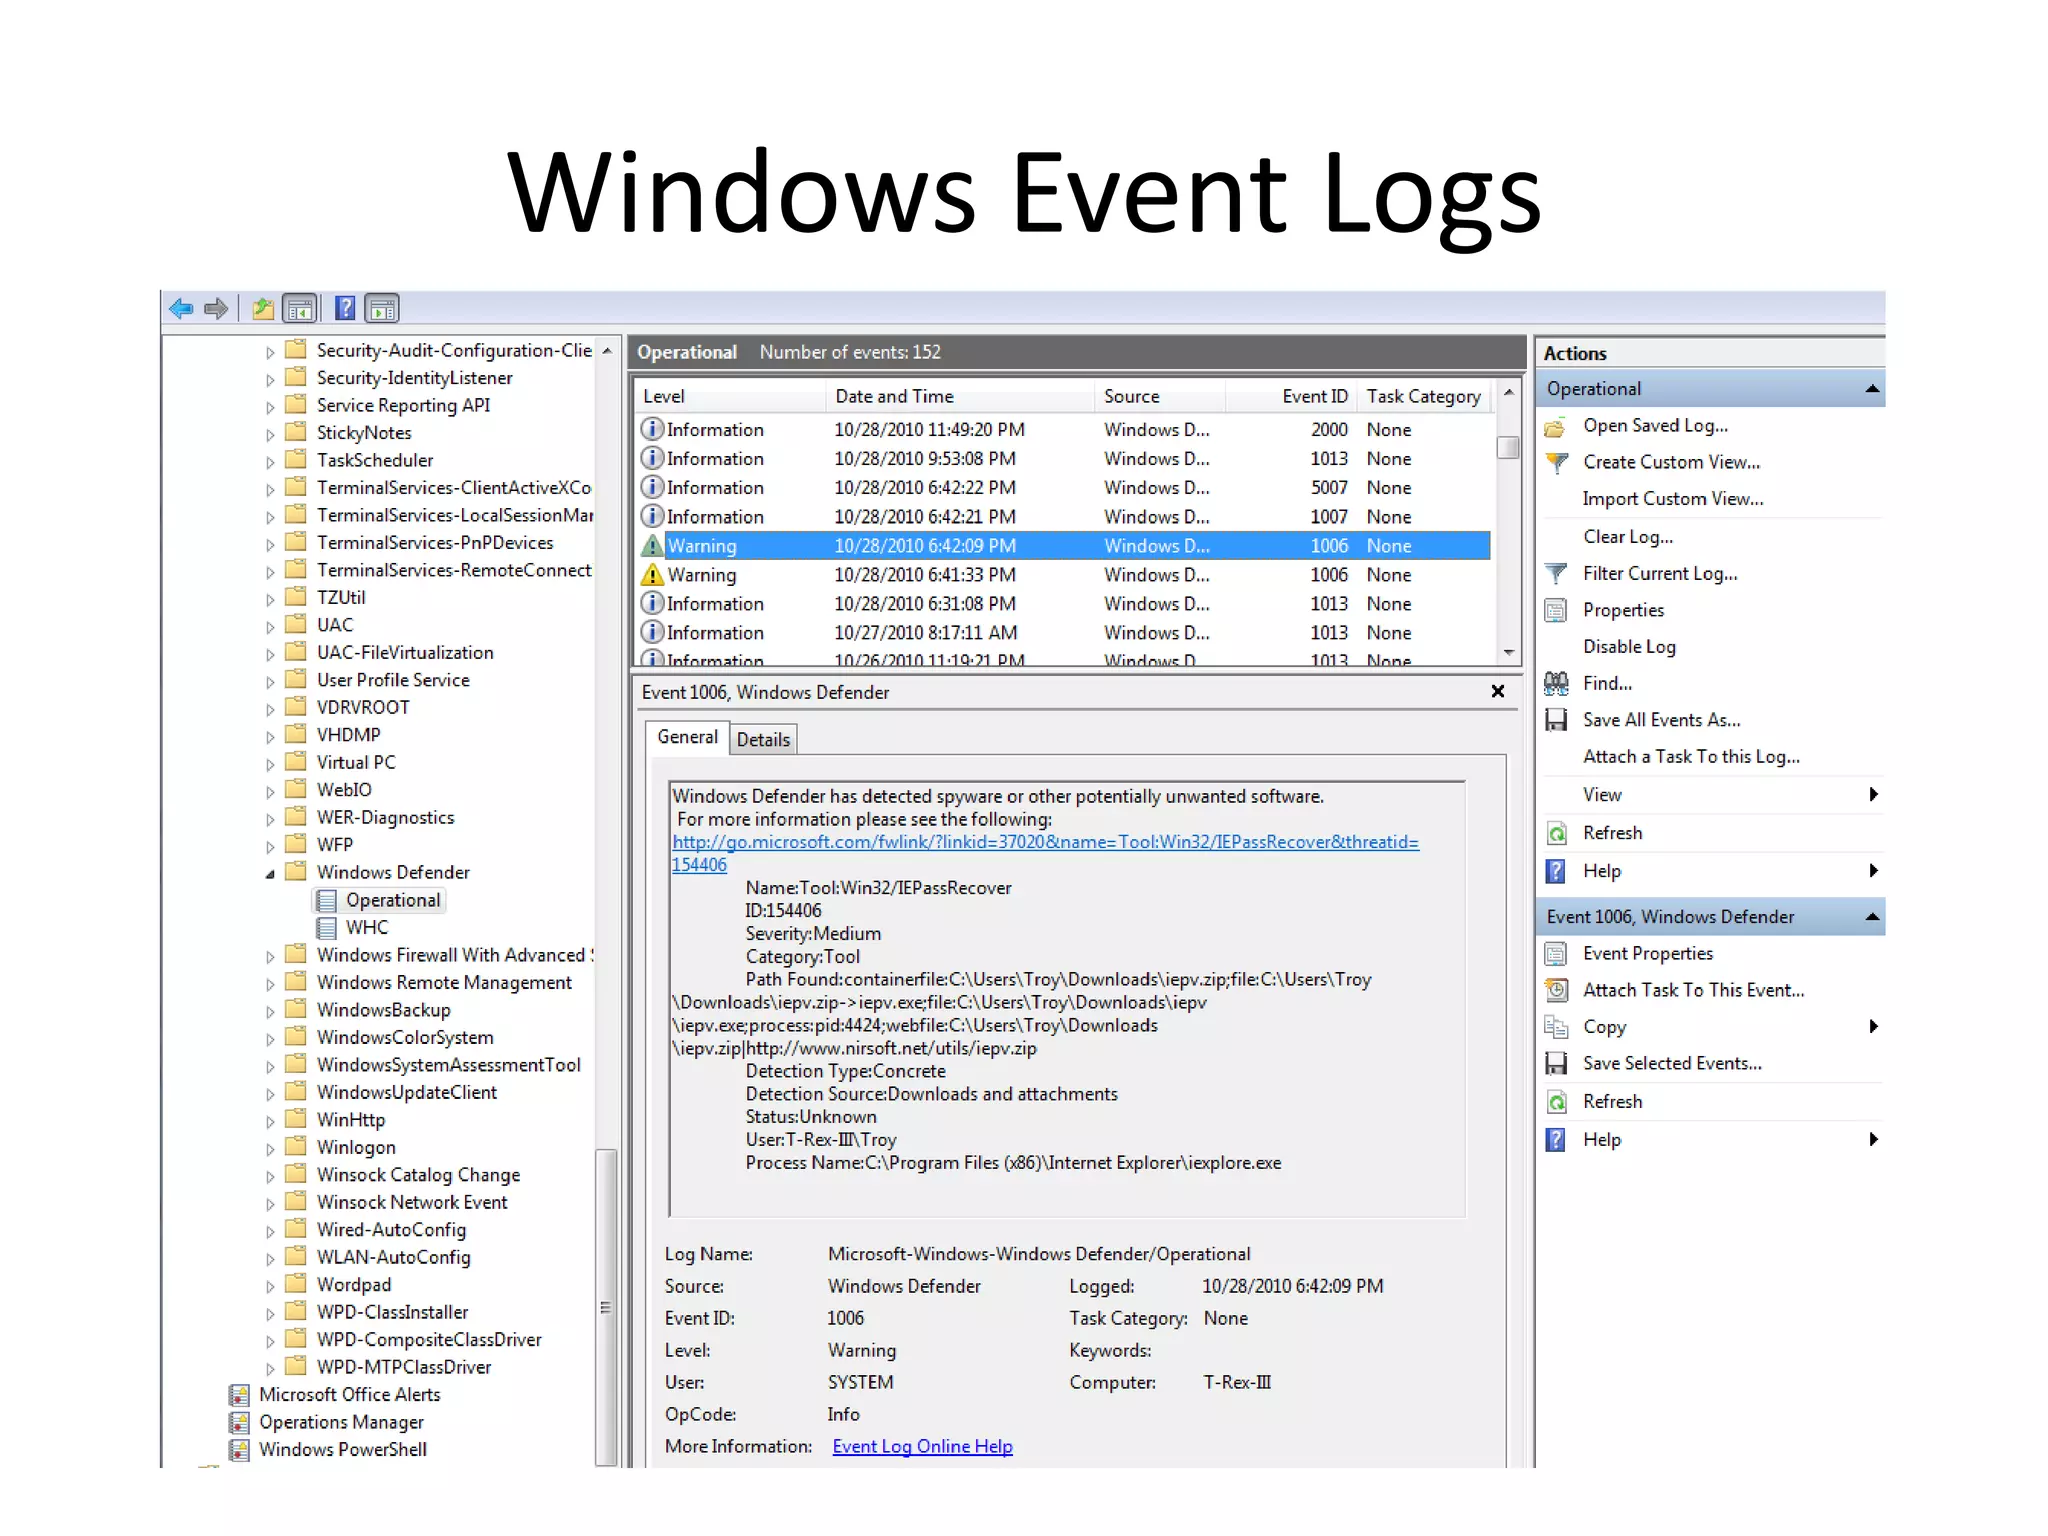Click the Microsoft Office Alerts log icon
Viewport: 2048px width, 1536px height.
coord(239,1395)
